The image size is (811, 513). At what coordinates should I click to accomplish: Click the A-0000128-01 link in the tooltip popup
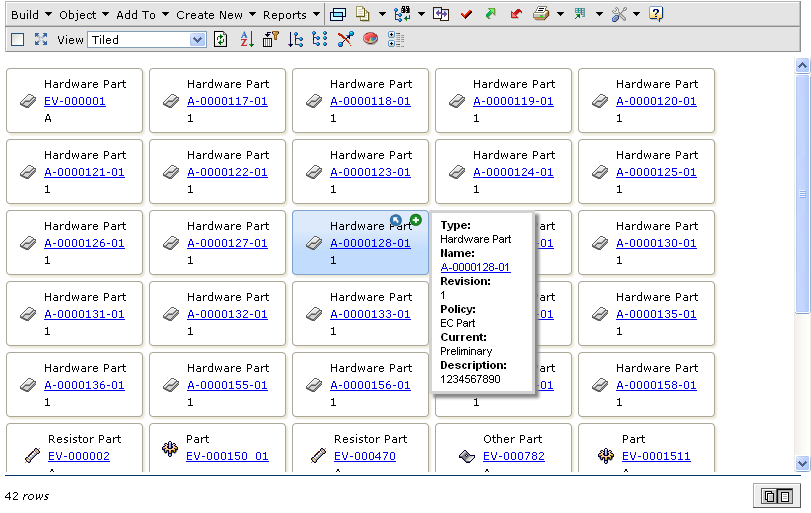475,267
